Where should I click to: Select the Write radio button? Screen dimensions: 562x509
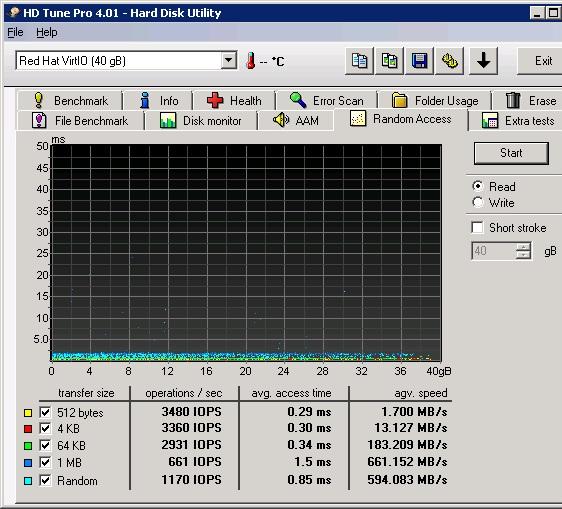pyautogui.click(x=478, y=203)
